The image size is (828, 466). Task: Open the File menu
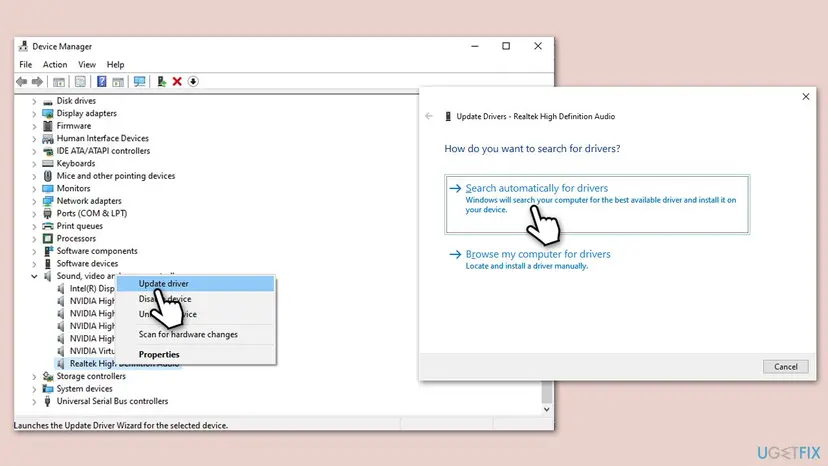pos(25,64)
